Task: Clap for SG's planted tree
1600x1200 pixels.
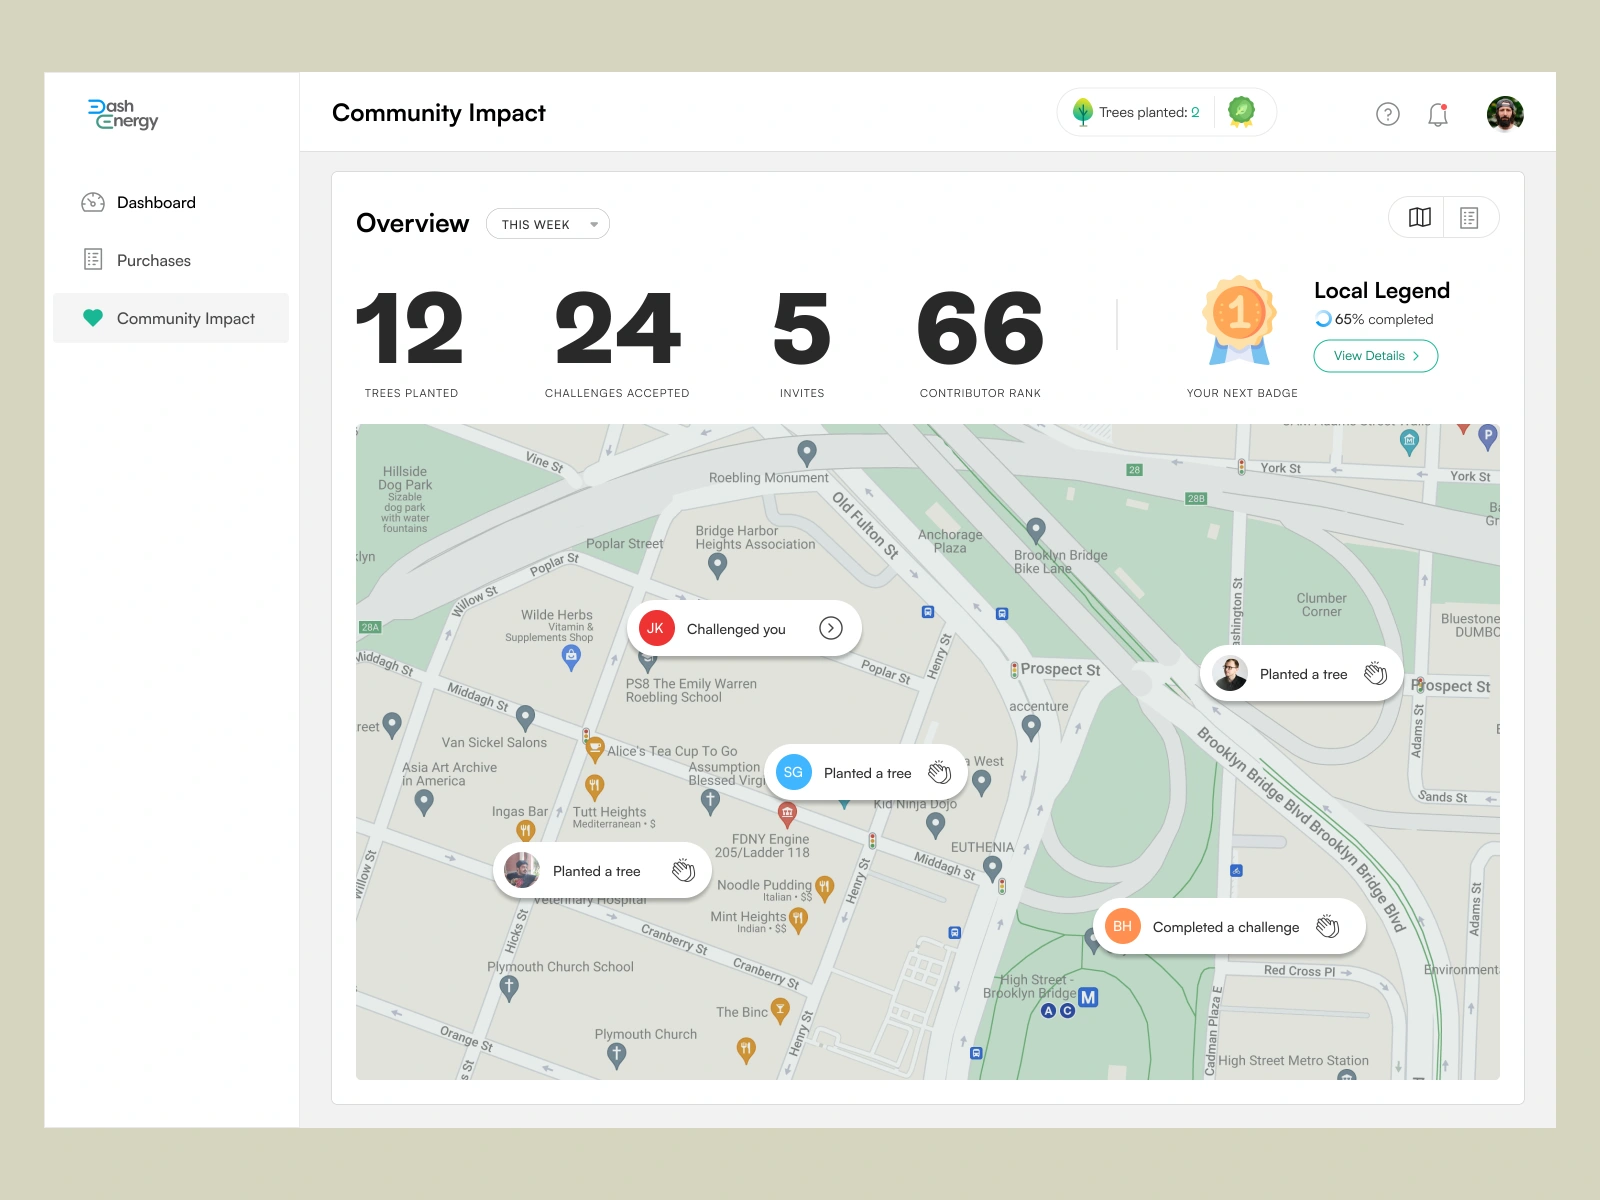Action: click(939, 772)
